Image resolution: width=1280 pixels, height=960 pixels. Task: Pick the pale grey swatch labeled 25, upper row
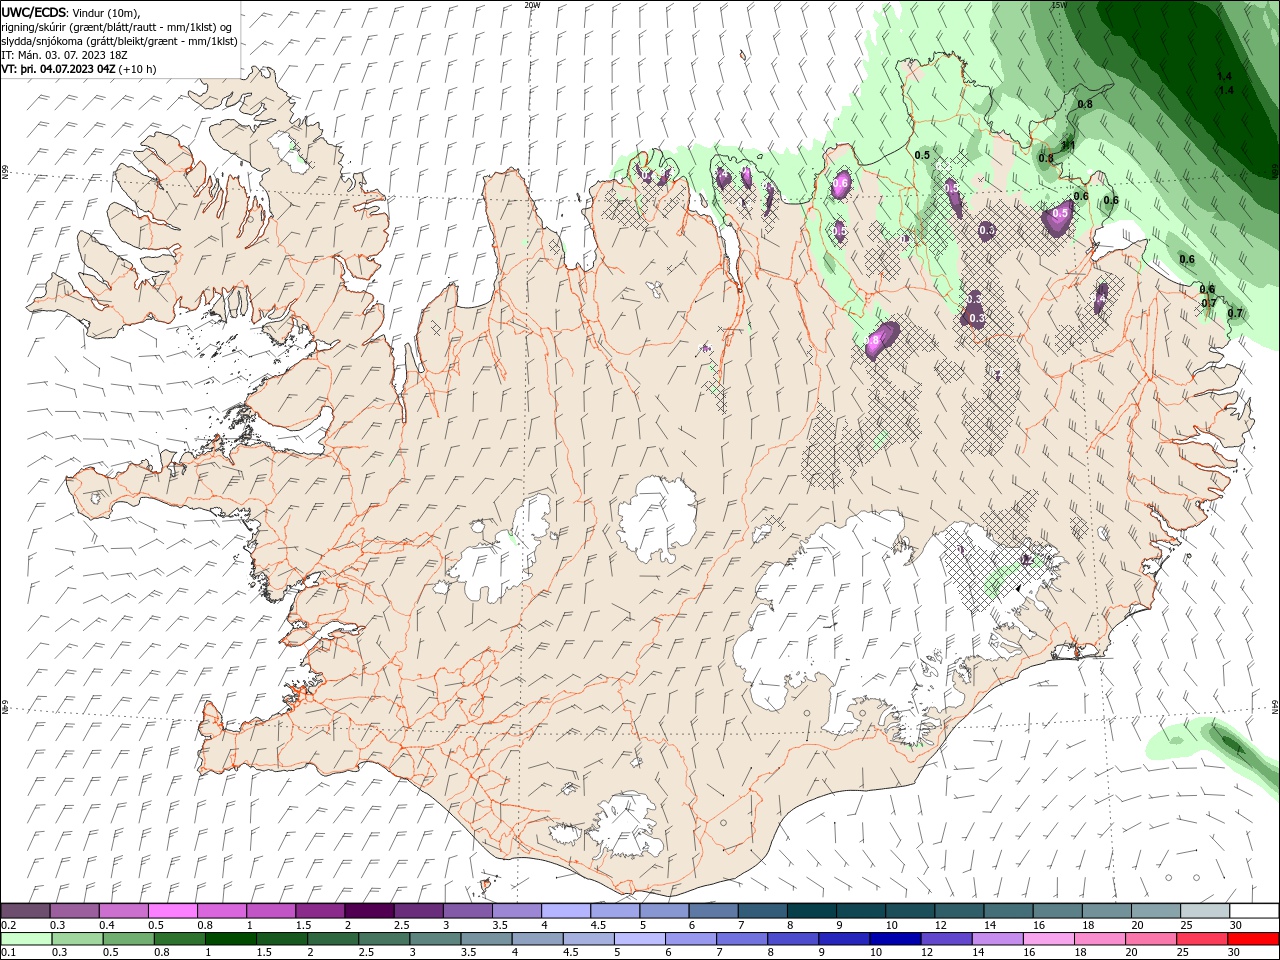tap(1205, 911)
